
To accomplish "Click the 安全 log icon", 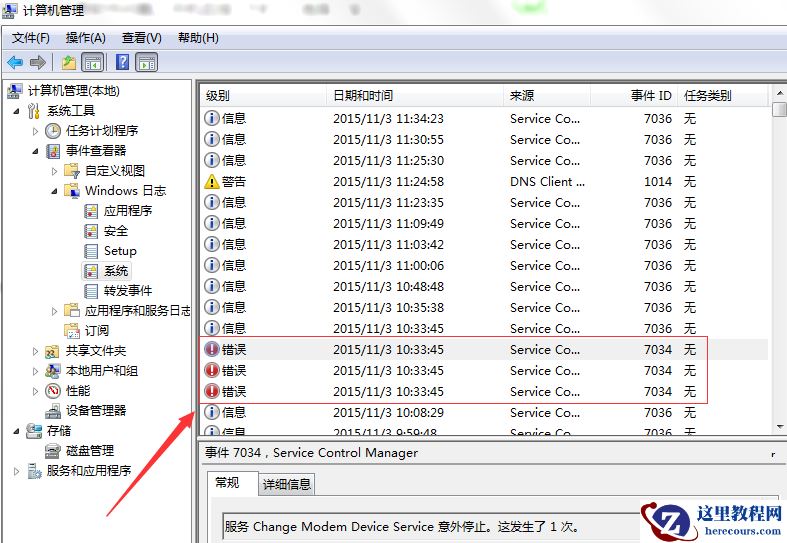I will (x=91, y=231).
